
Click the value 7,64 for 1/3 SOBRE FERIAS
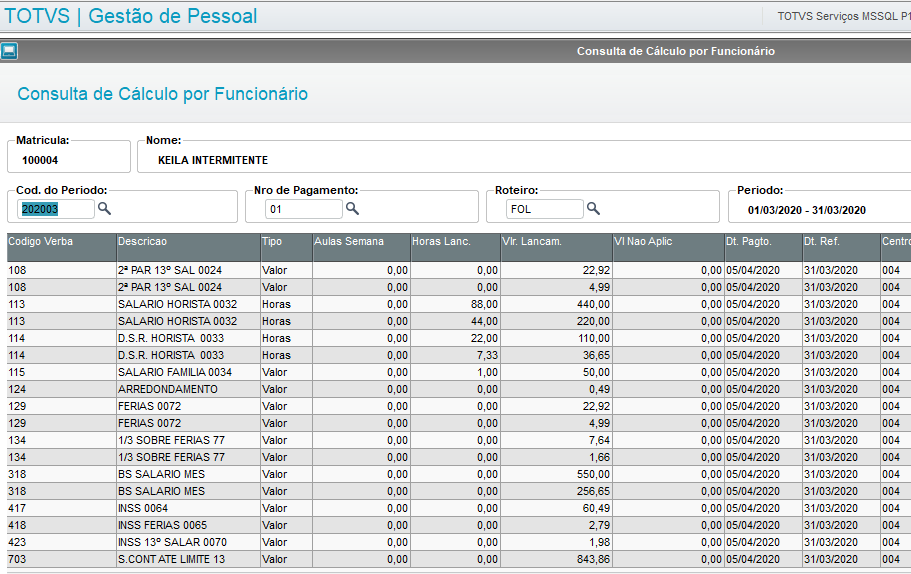pyautogui.click(x=599, y=440)
